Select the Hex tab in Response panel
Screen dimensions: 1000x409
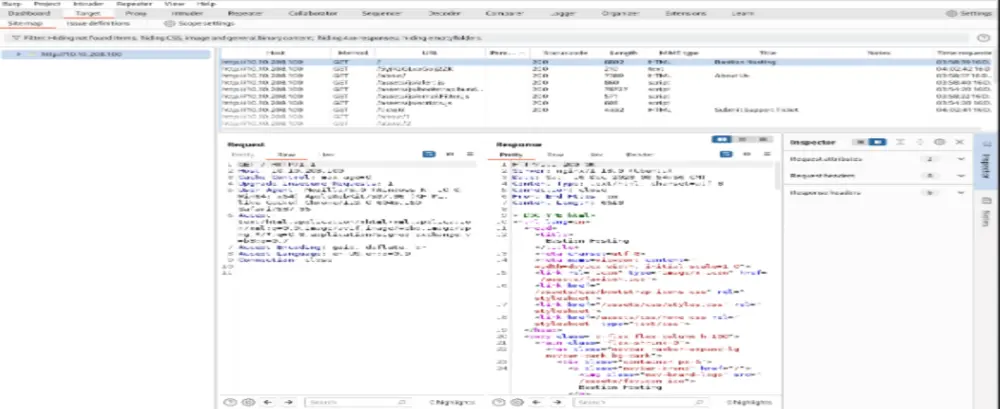[x=596, y=154]
